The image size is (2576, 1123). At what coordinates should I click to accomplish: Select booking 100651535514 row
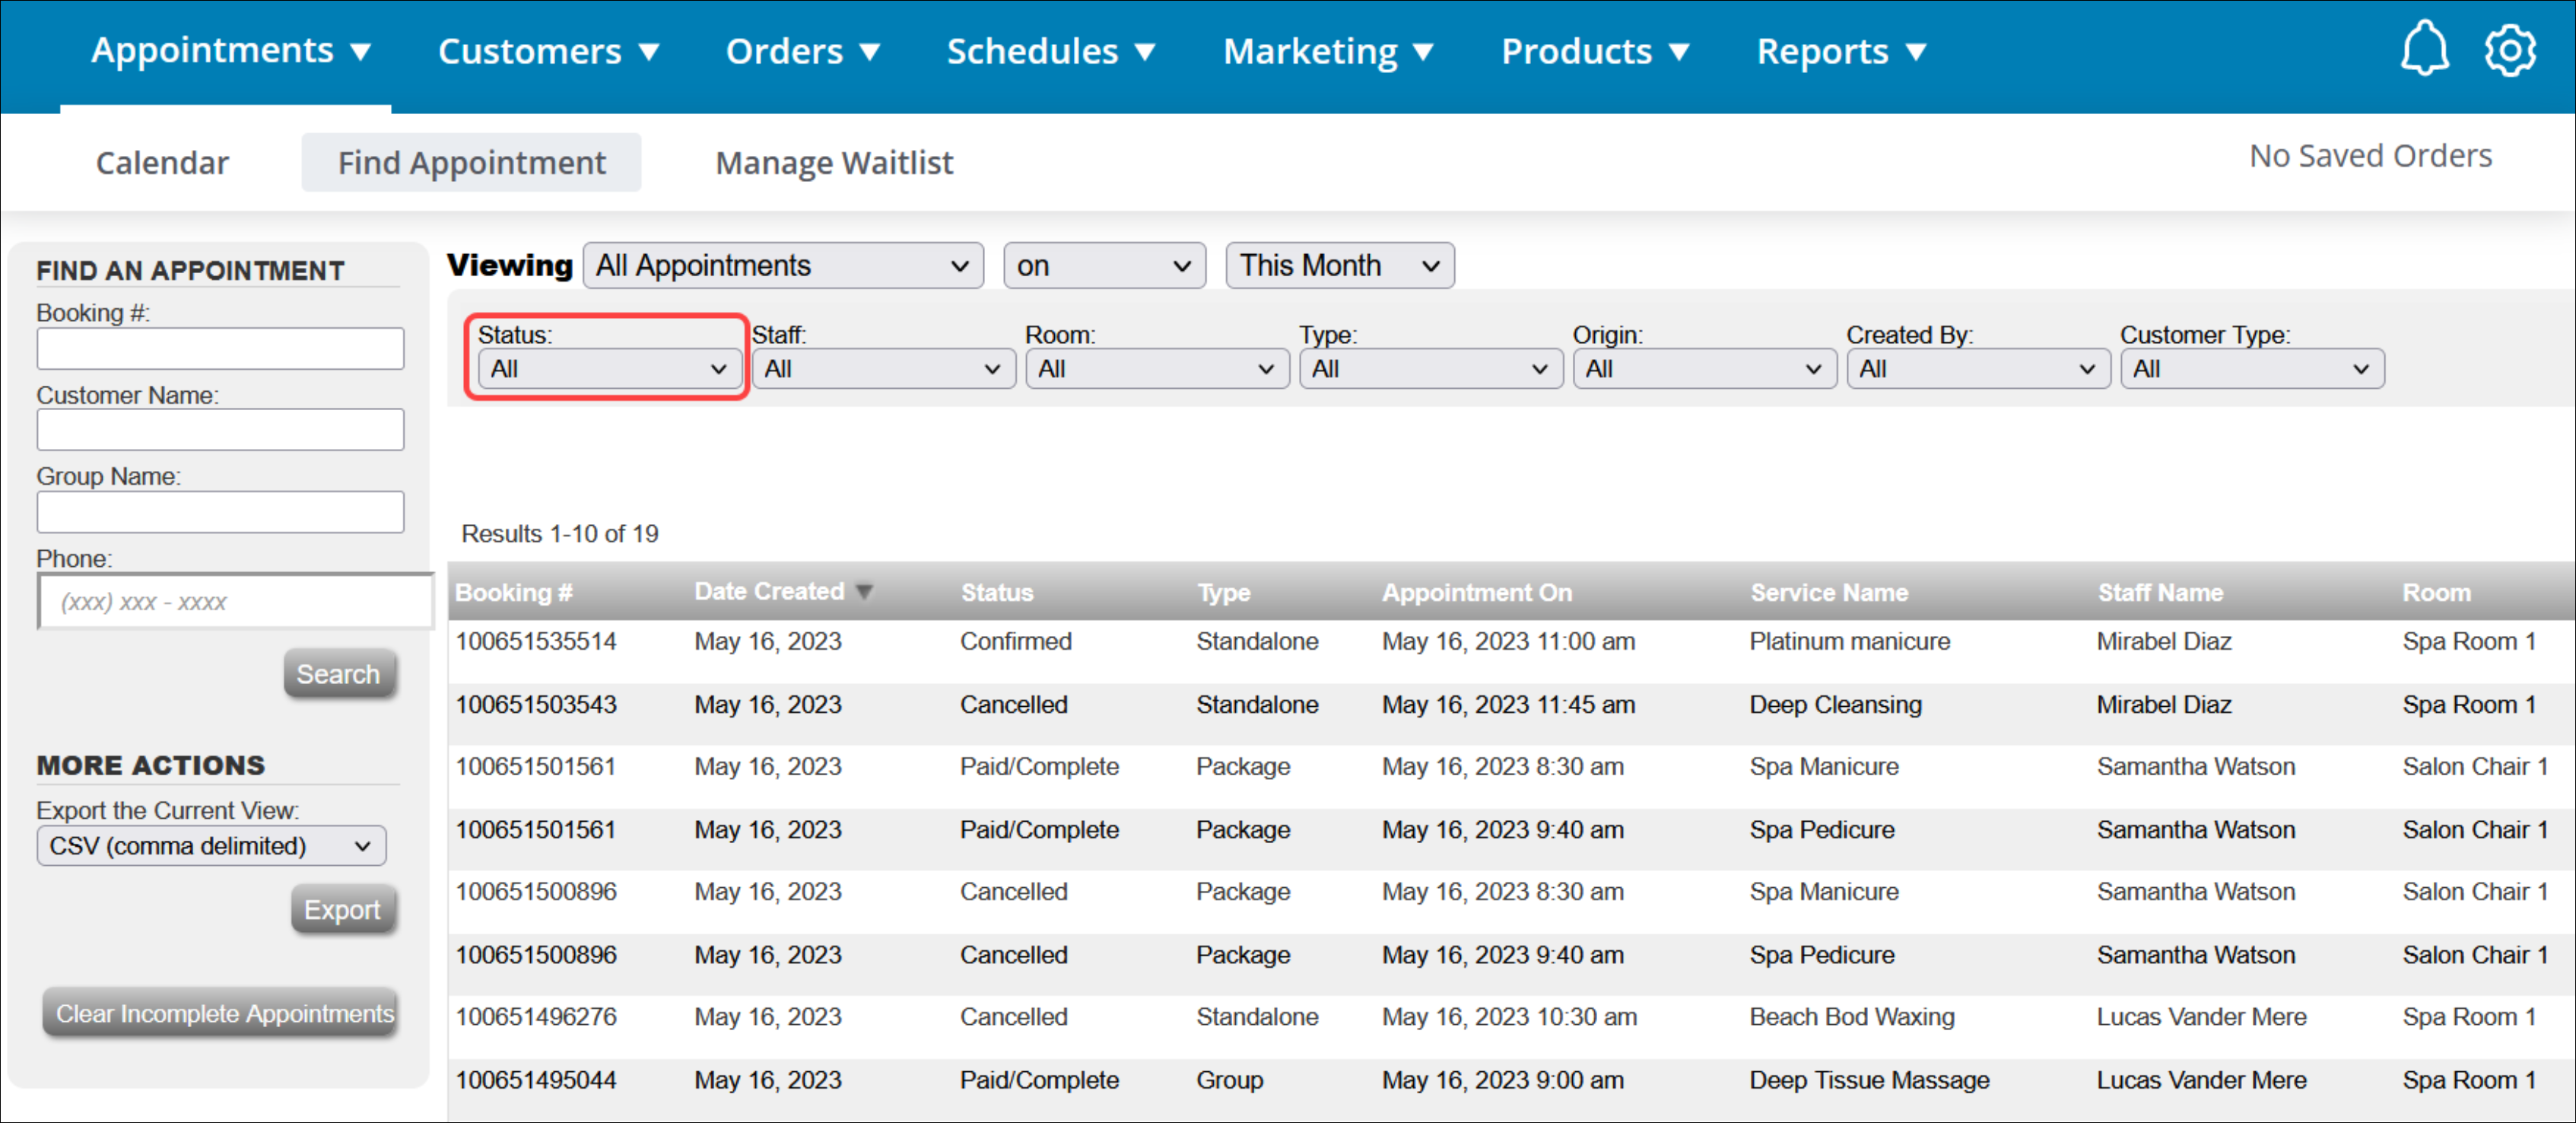pyautogui.click(x=536, y=642)
